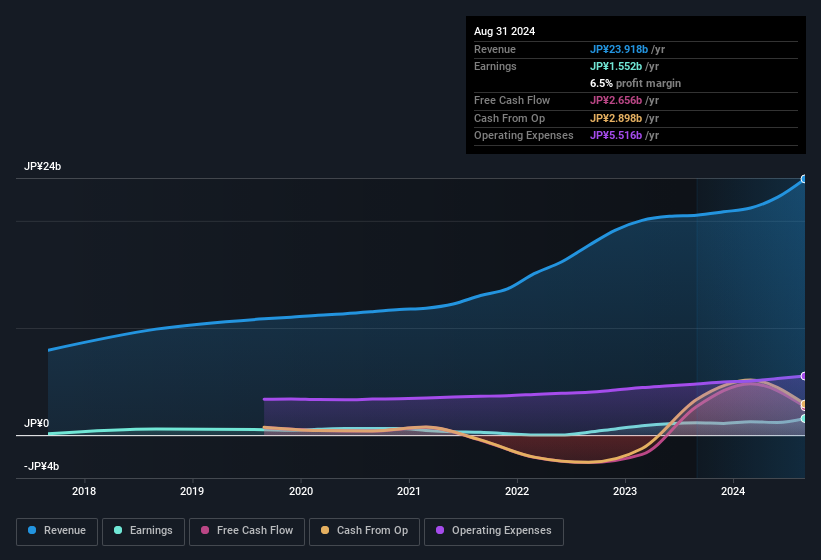This screenshot has height=560, width=821.
Task: Toggle the Revenue legend button
Action: (57, 531)
